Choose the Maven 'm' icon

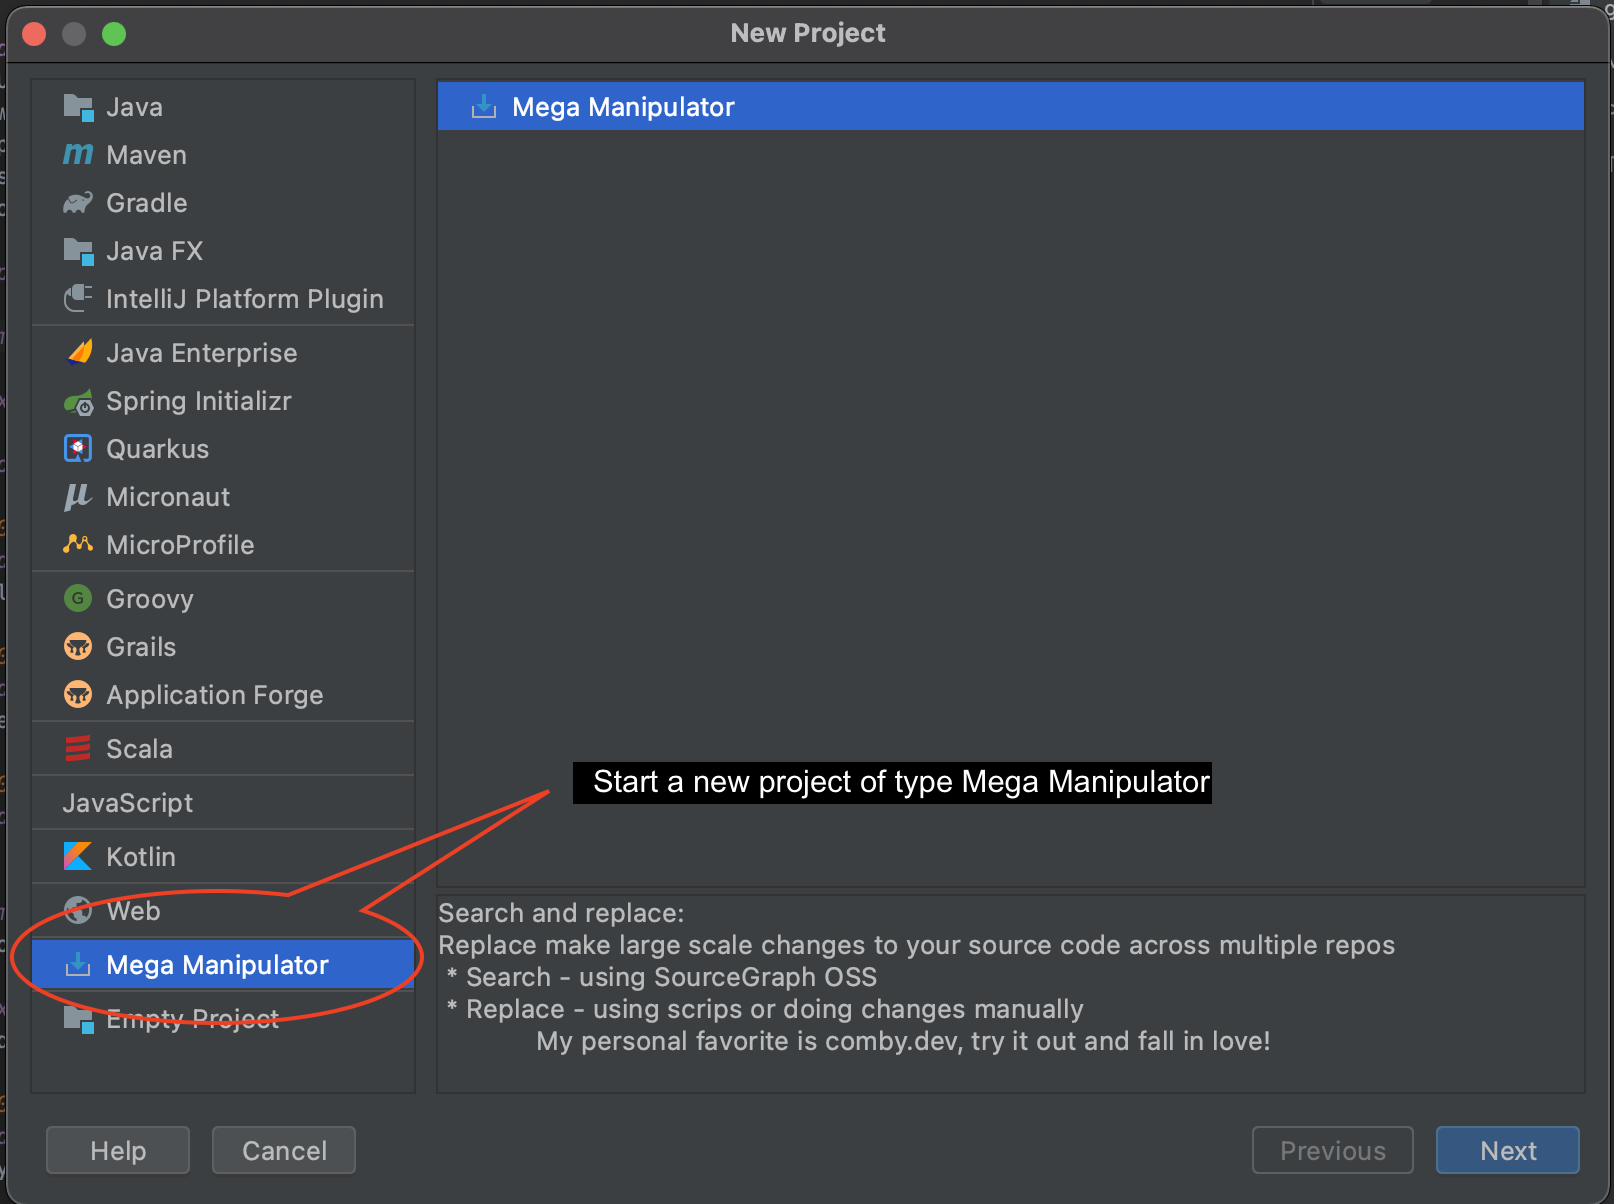pyautogui.click(x=78, y=155)
